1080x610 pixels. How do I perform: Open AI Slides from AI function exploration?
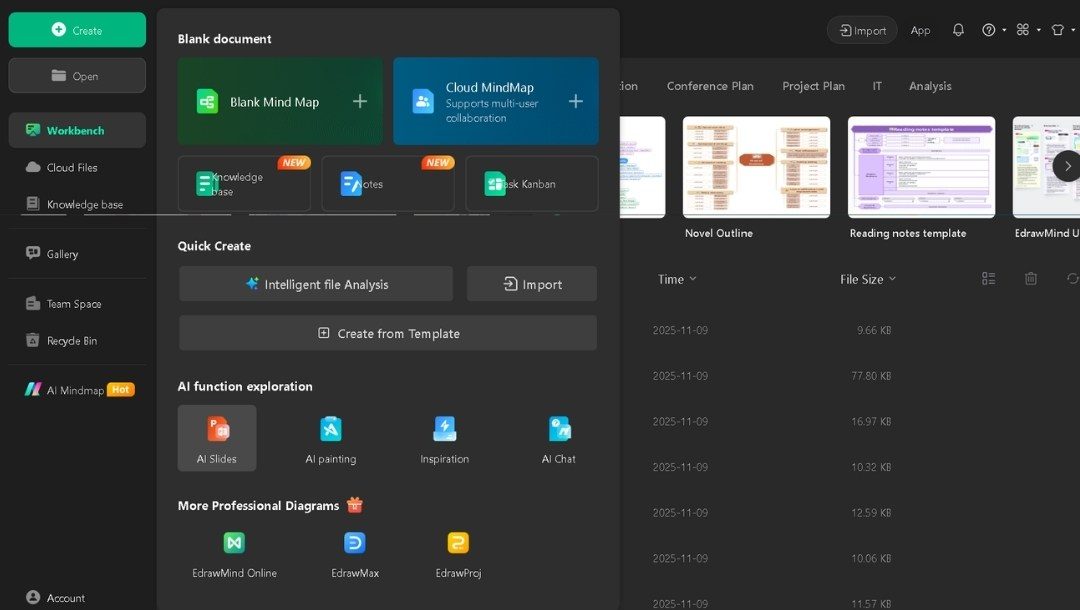coord(216,437)
